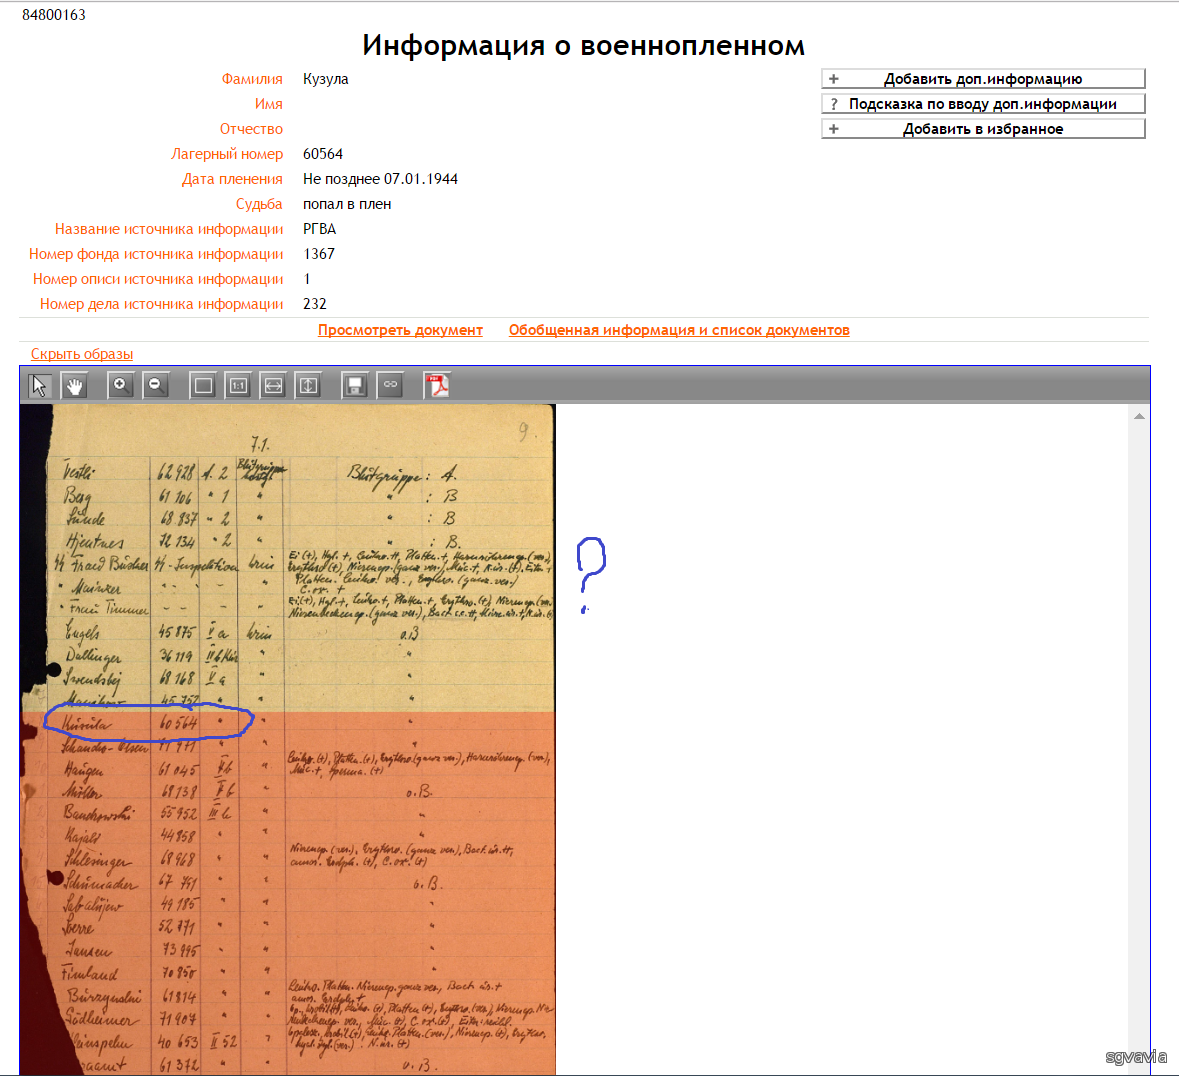
Task: Click the 'Судьба' label
Action: pyautogui.click(x=259, y=204)
